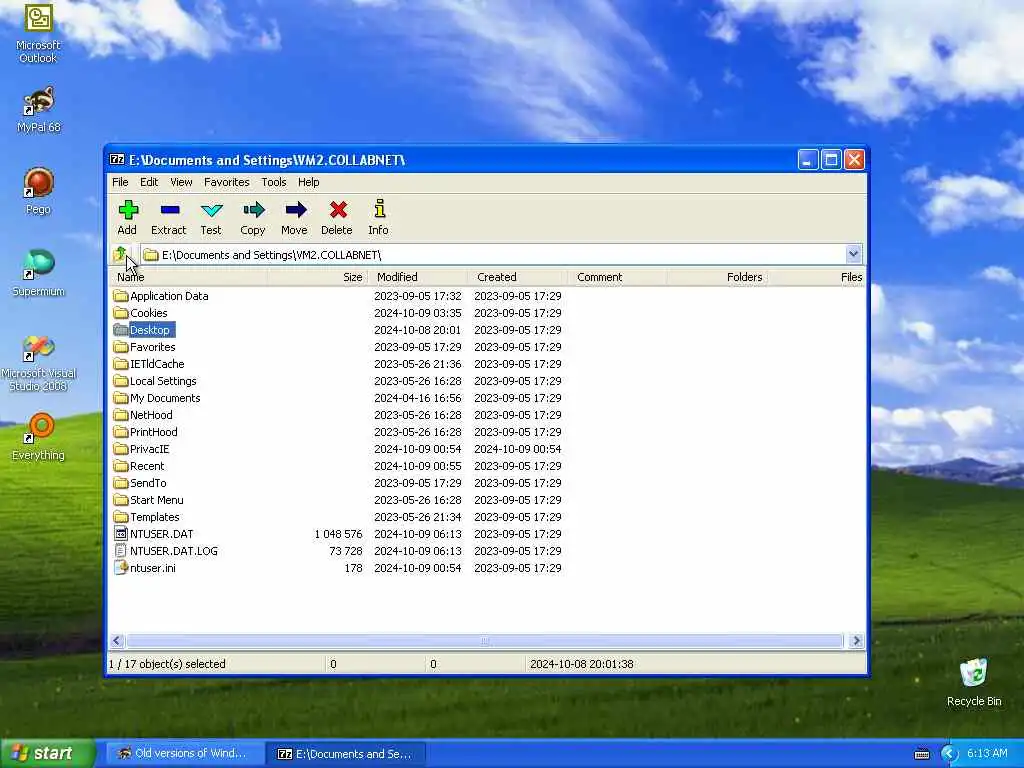
Task: Click the 7-Zip title bar icon
Action: [x=117, y=159]
